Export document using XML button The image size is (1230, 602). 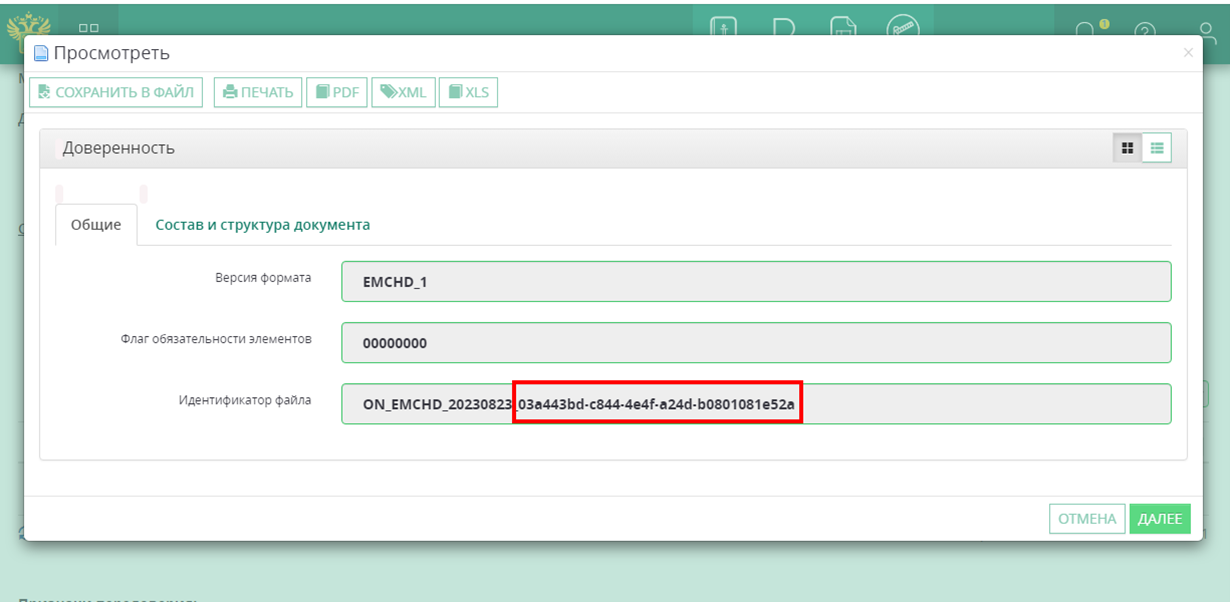pos(403,92)
